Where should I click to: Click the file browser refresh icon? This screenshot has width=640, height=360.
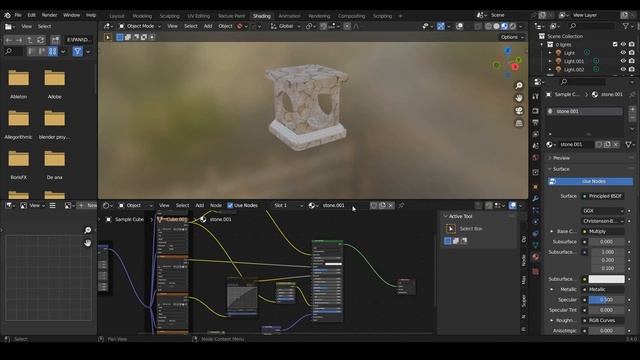pyautogui.click(x=40, y=40)
